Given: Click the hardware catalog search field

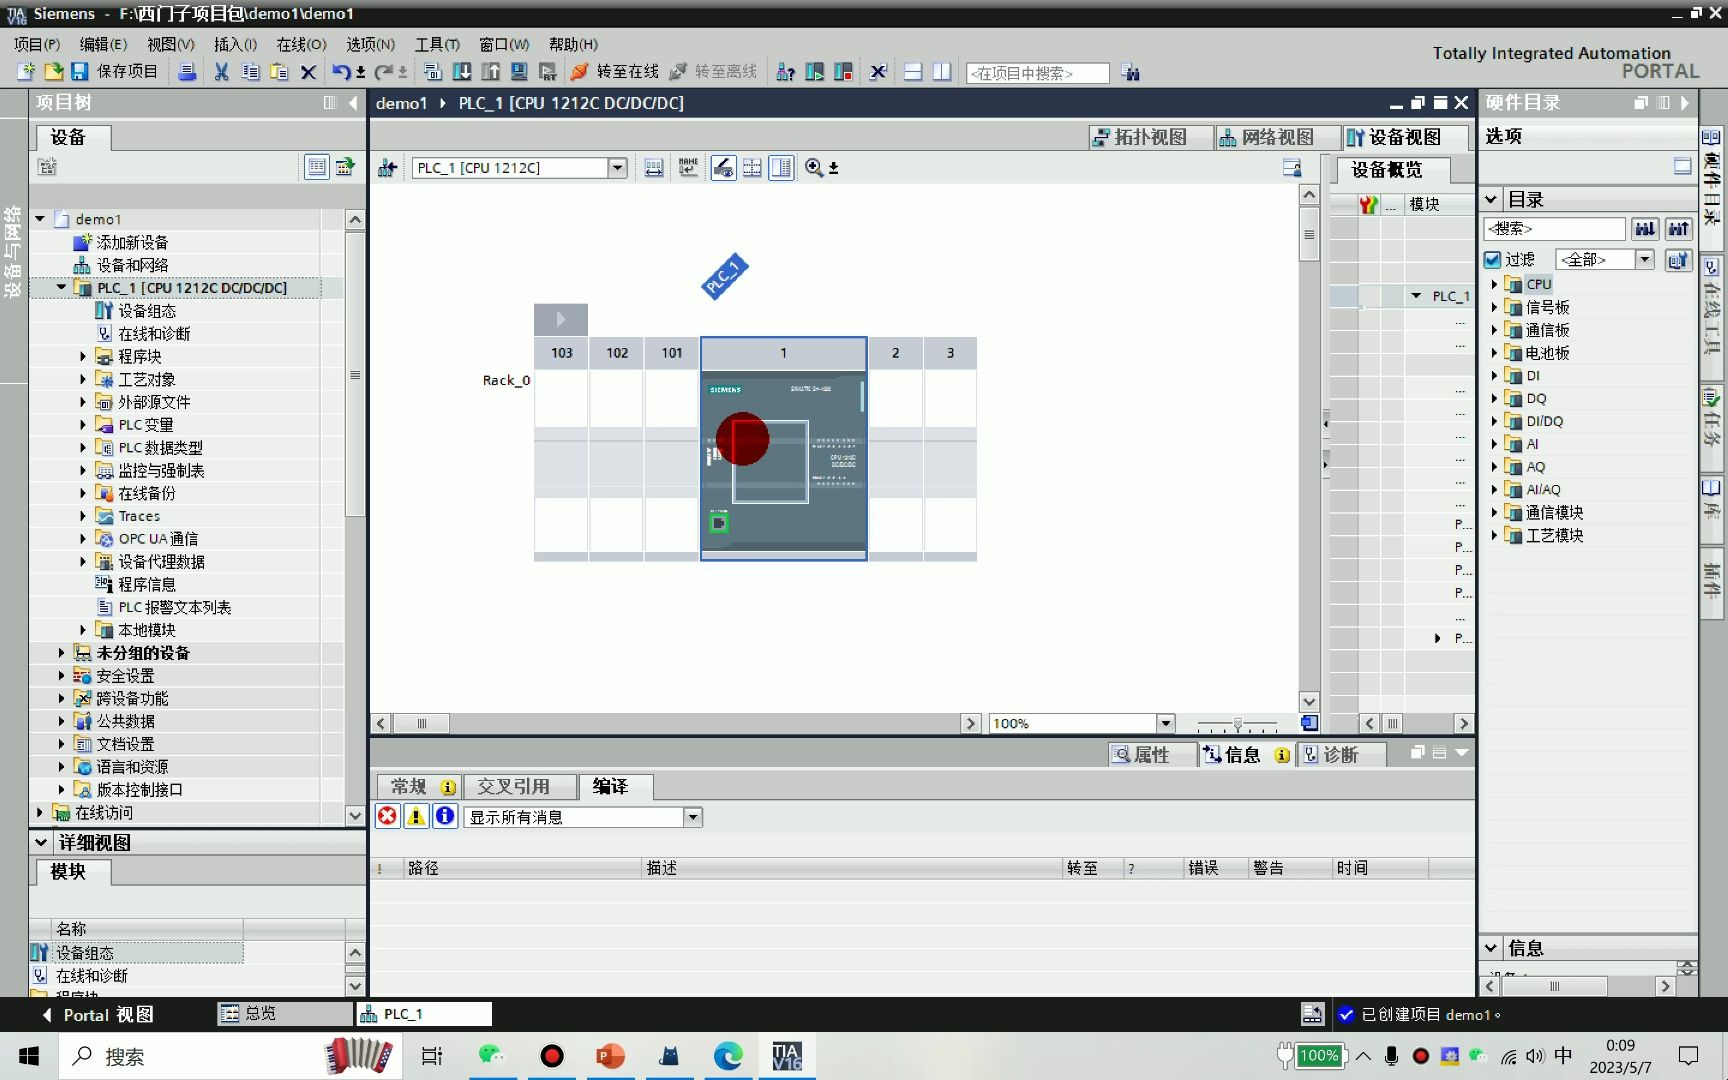Looking at the screenshot, I should tap(1554, 229).
